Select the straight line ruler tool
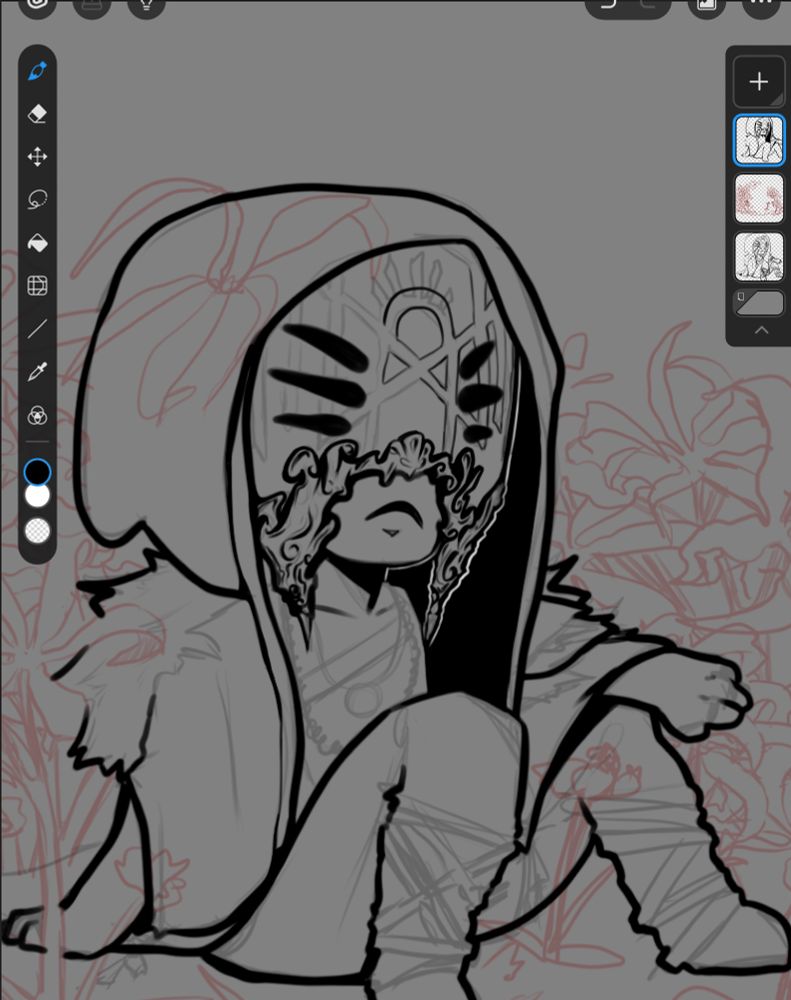The width and height of the screenshot is (791, 1000). tap(37, 329)
